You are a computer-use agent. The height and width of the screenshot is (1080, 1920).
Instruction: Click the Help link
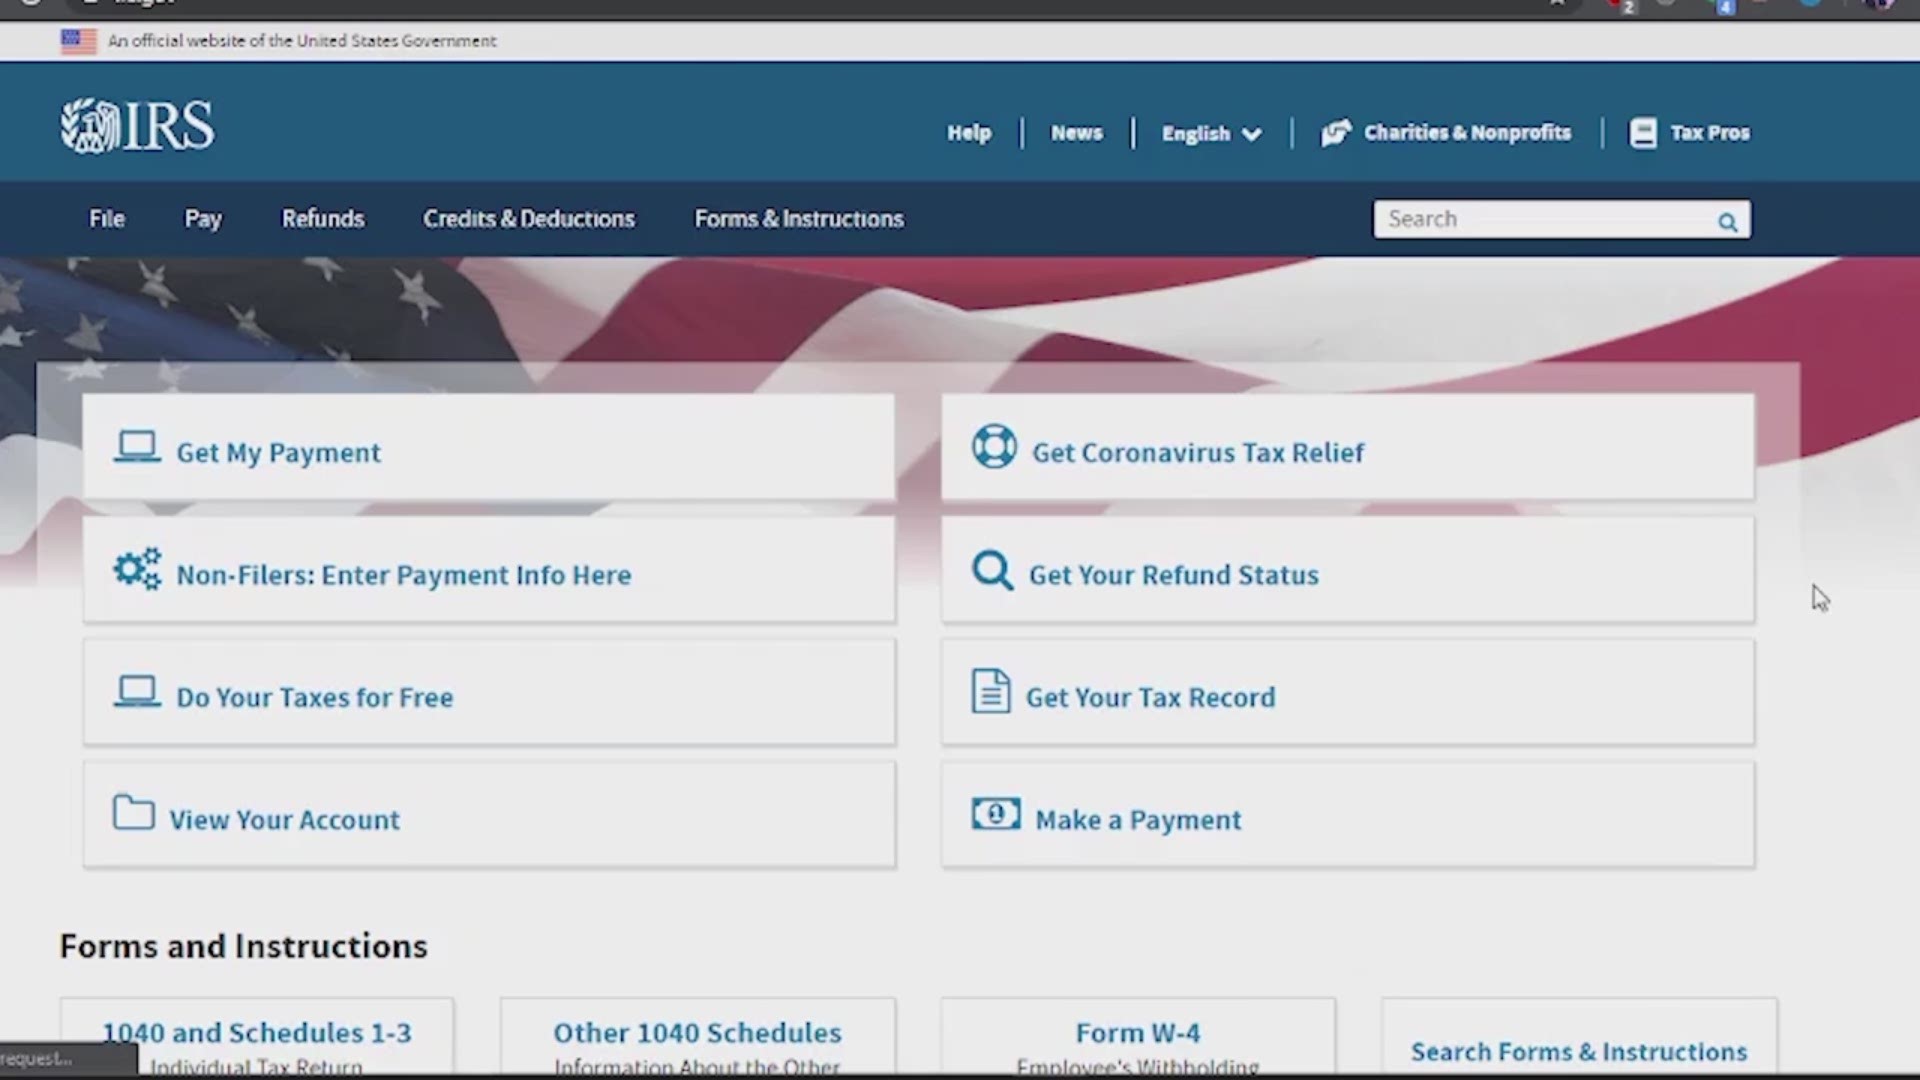point(969,133)
